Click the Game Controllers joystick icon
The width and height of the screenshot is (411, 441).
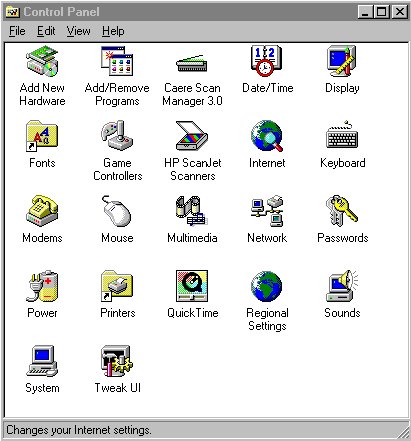pyautogui.click(x=117, y=136)
